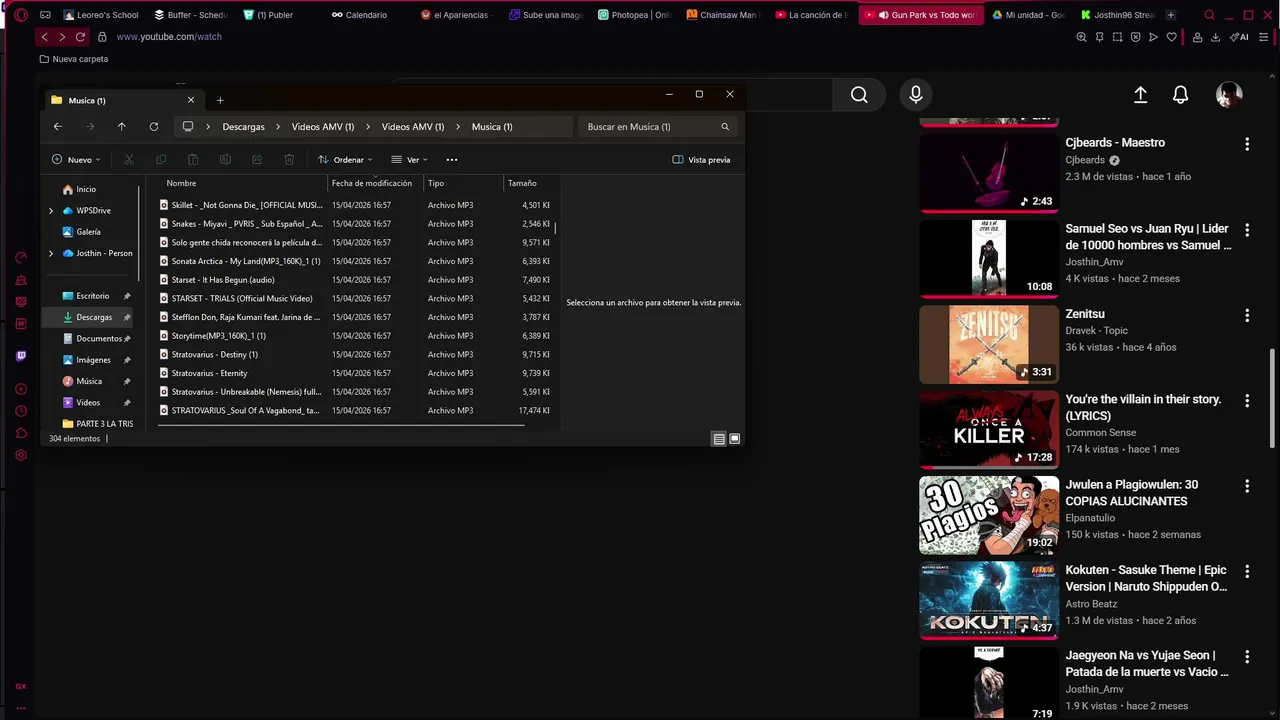1280x720 pixels.
Task: Click the browser address bar URL
Action: pyautogui.click(x=169, y=37)
